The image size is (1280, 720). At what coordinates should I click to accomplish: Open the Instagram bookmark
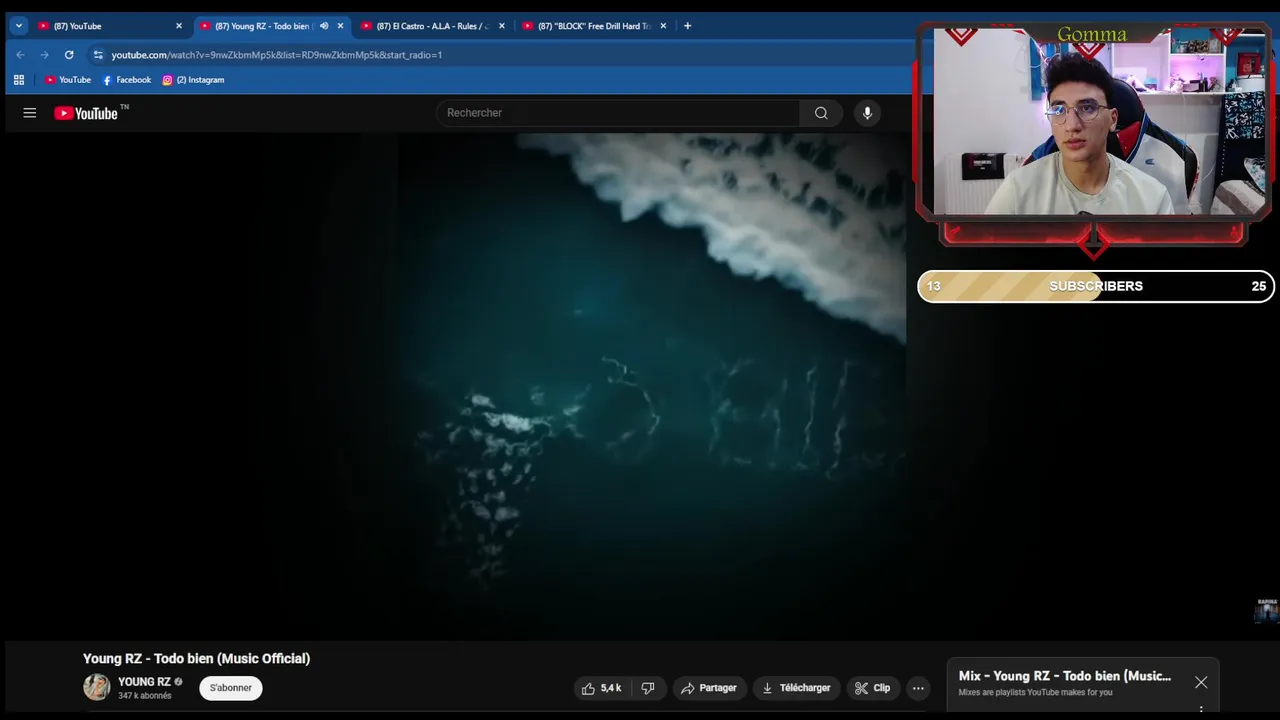pos(193,80)
